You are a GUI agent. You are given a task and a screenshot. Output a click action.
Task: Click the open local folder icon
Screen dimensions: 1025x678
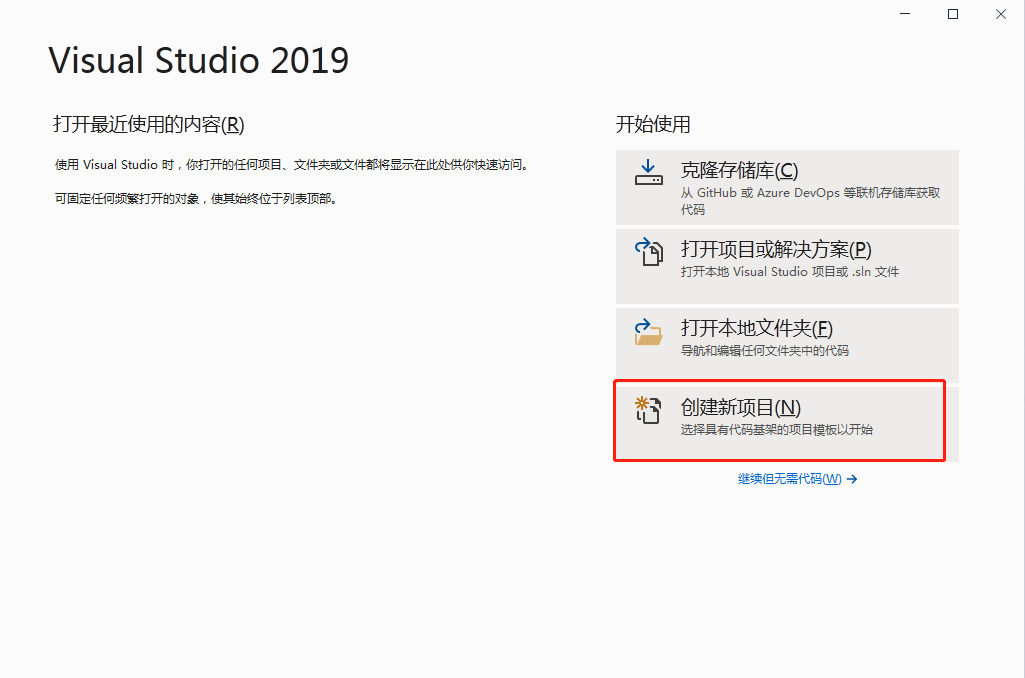[x=648, y=331]
